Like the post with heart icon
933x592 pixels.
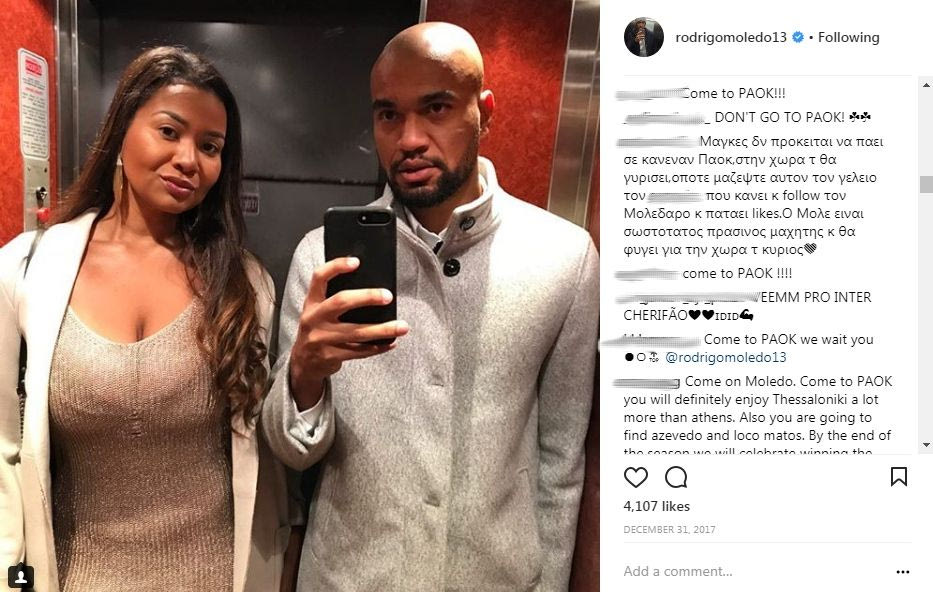click(635, 477)
